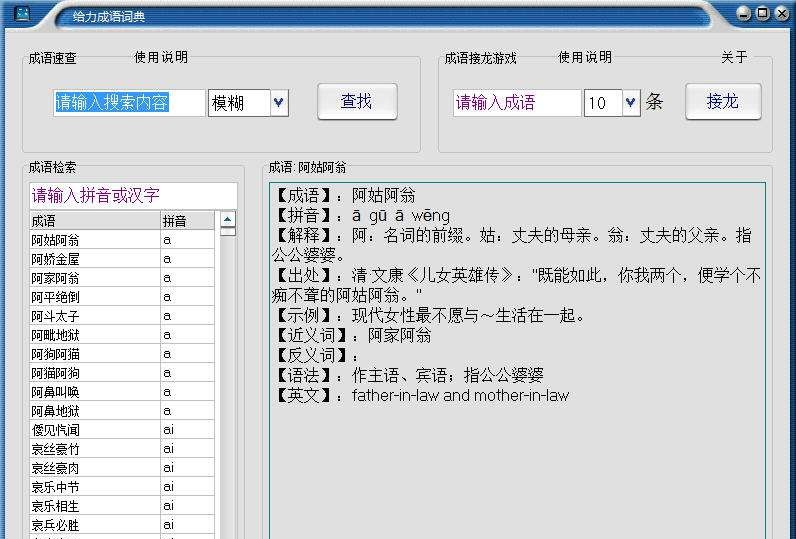Viewport: 796px width, 539px height.
Task: Focus the 请输入拼音或汉字 filter field
Action: pyautogui.click(x=133, y=195)
